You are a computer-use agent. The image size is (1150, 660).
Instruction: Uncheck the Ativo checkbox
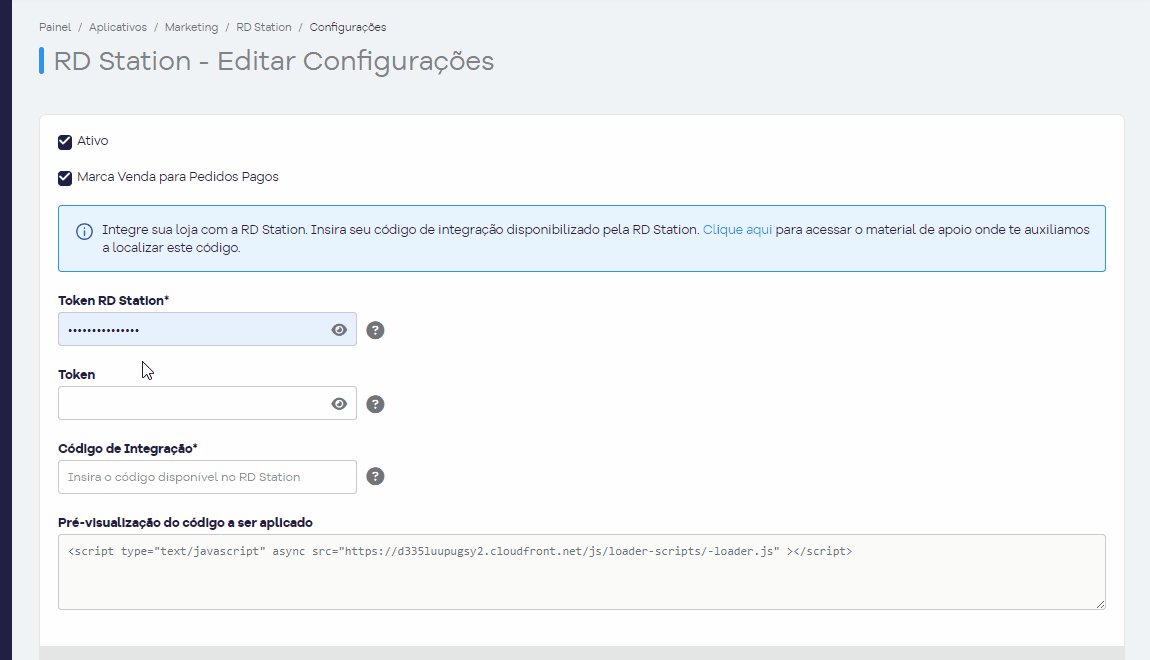click(x=65, y=142)
